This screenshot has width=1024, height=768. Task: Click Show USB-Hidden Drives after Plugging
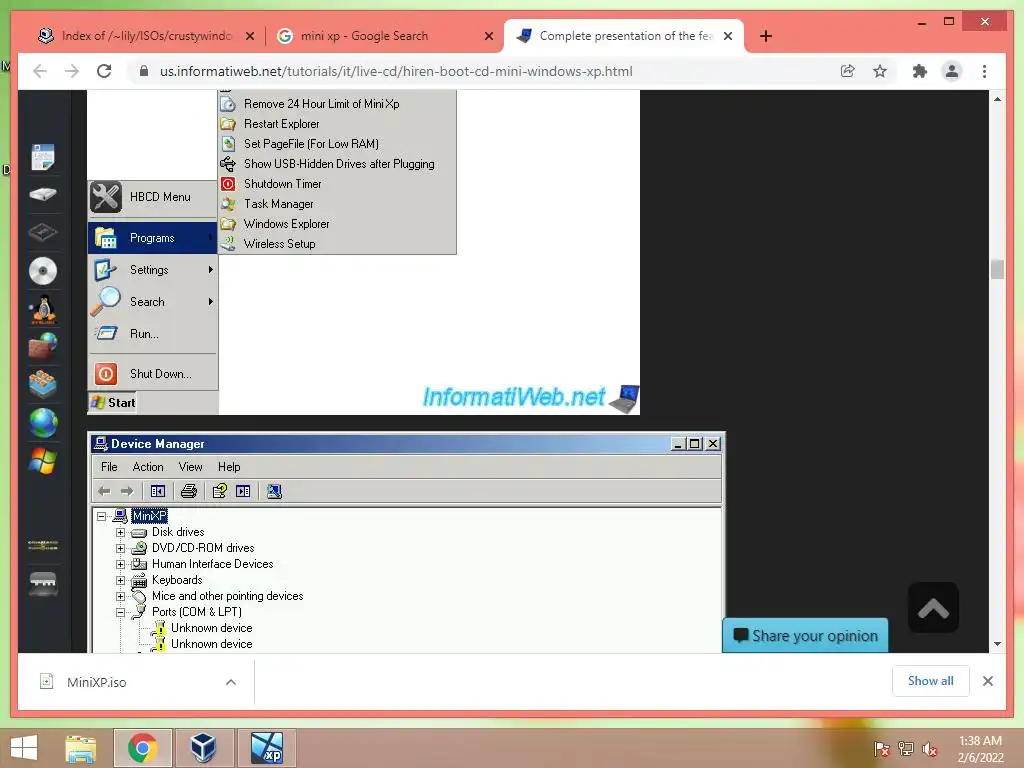(337, 164)
